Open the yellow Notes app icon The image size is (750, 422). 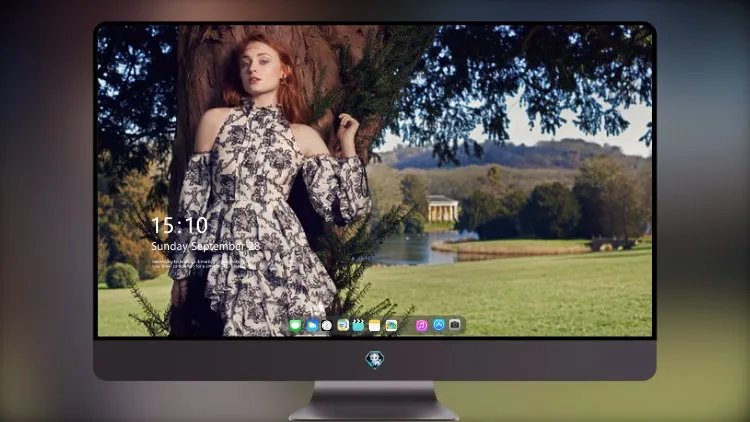coord(375,326)
